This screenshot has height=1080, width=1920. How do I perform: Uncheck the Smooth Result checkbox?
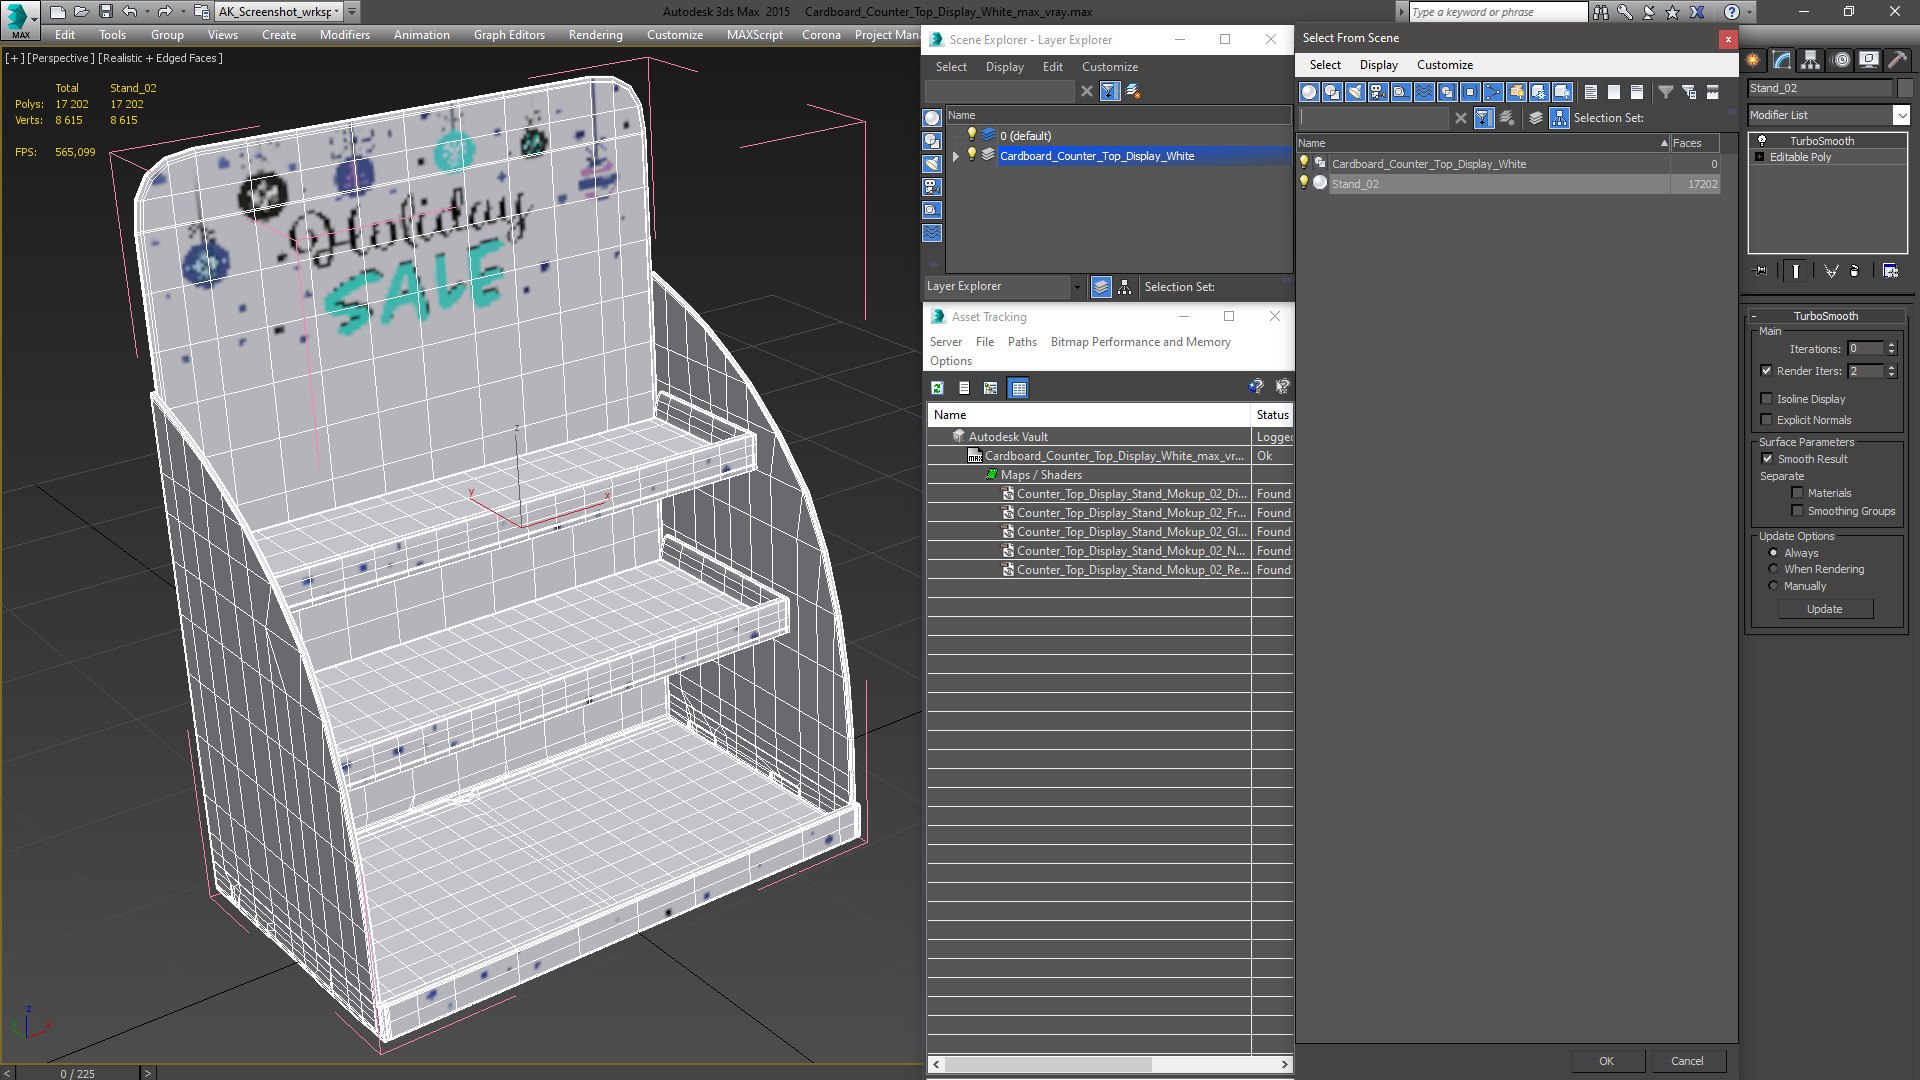1767,459
